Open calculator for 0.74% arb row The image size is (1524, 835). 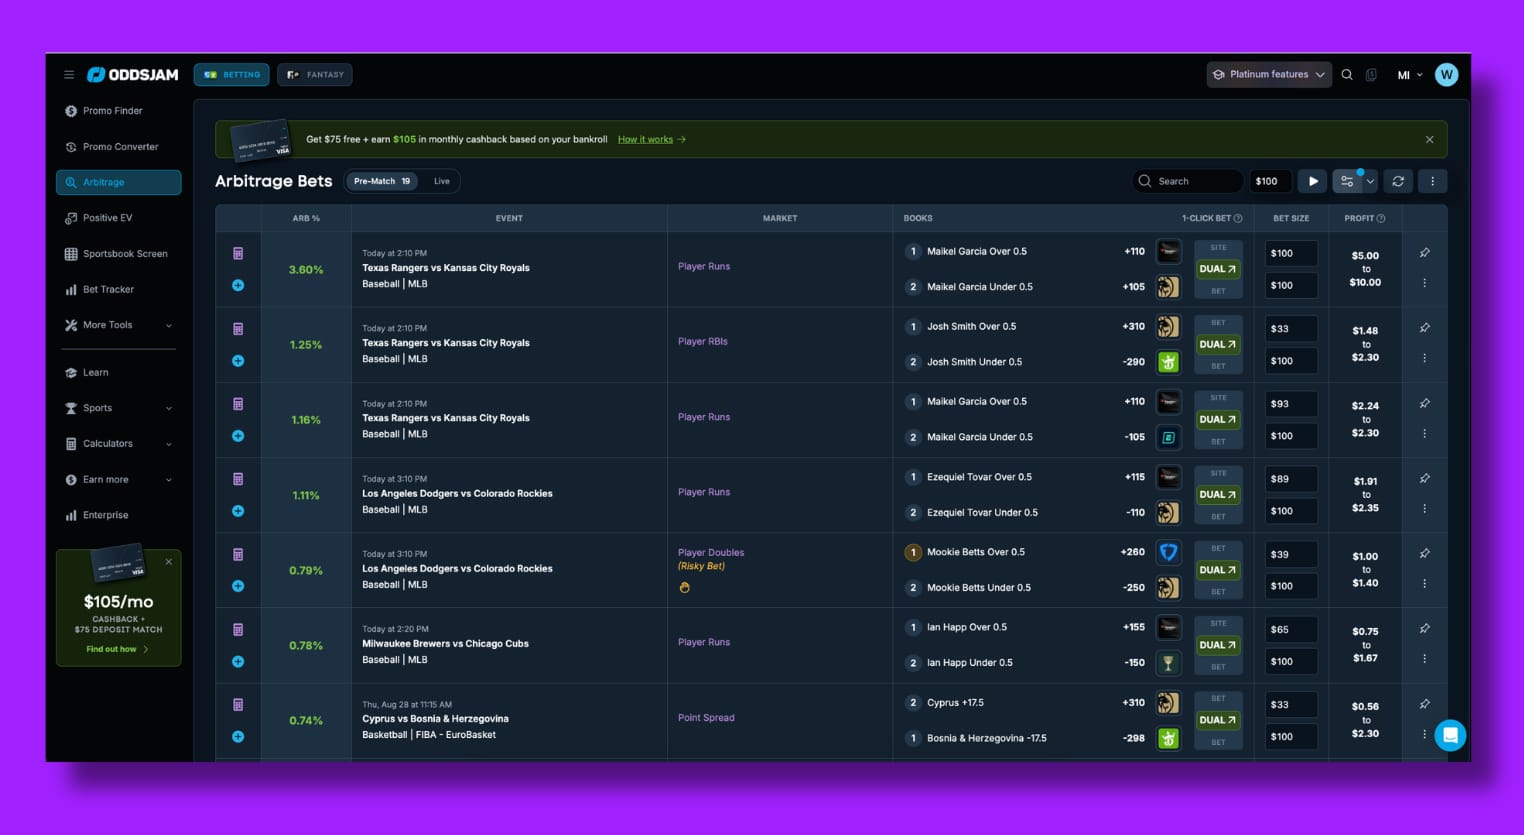coord(238,705)
